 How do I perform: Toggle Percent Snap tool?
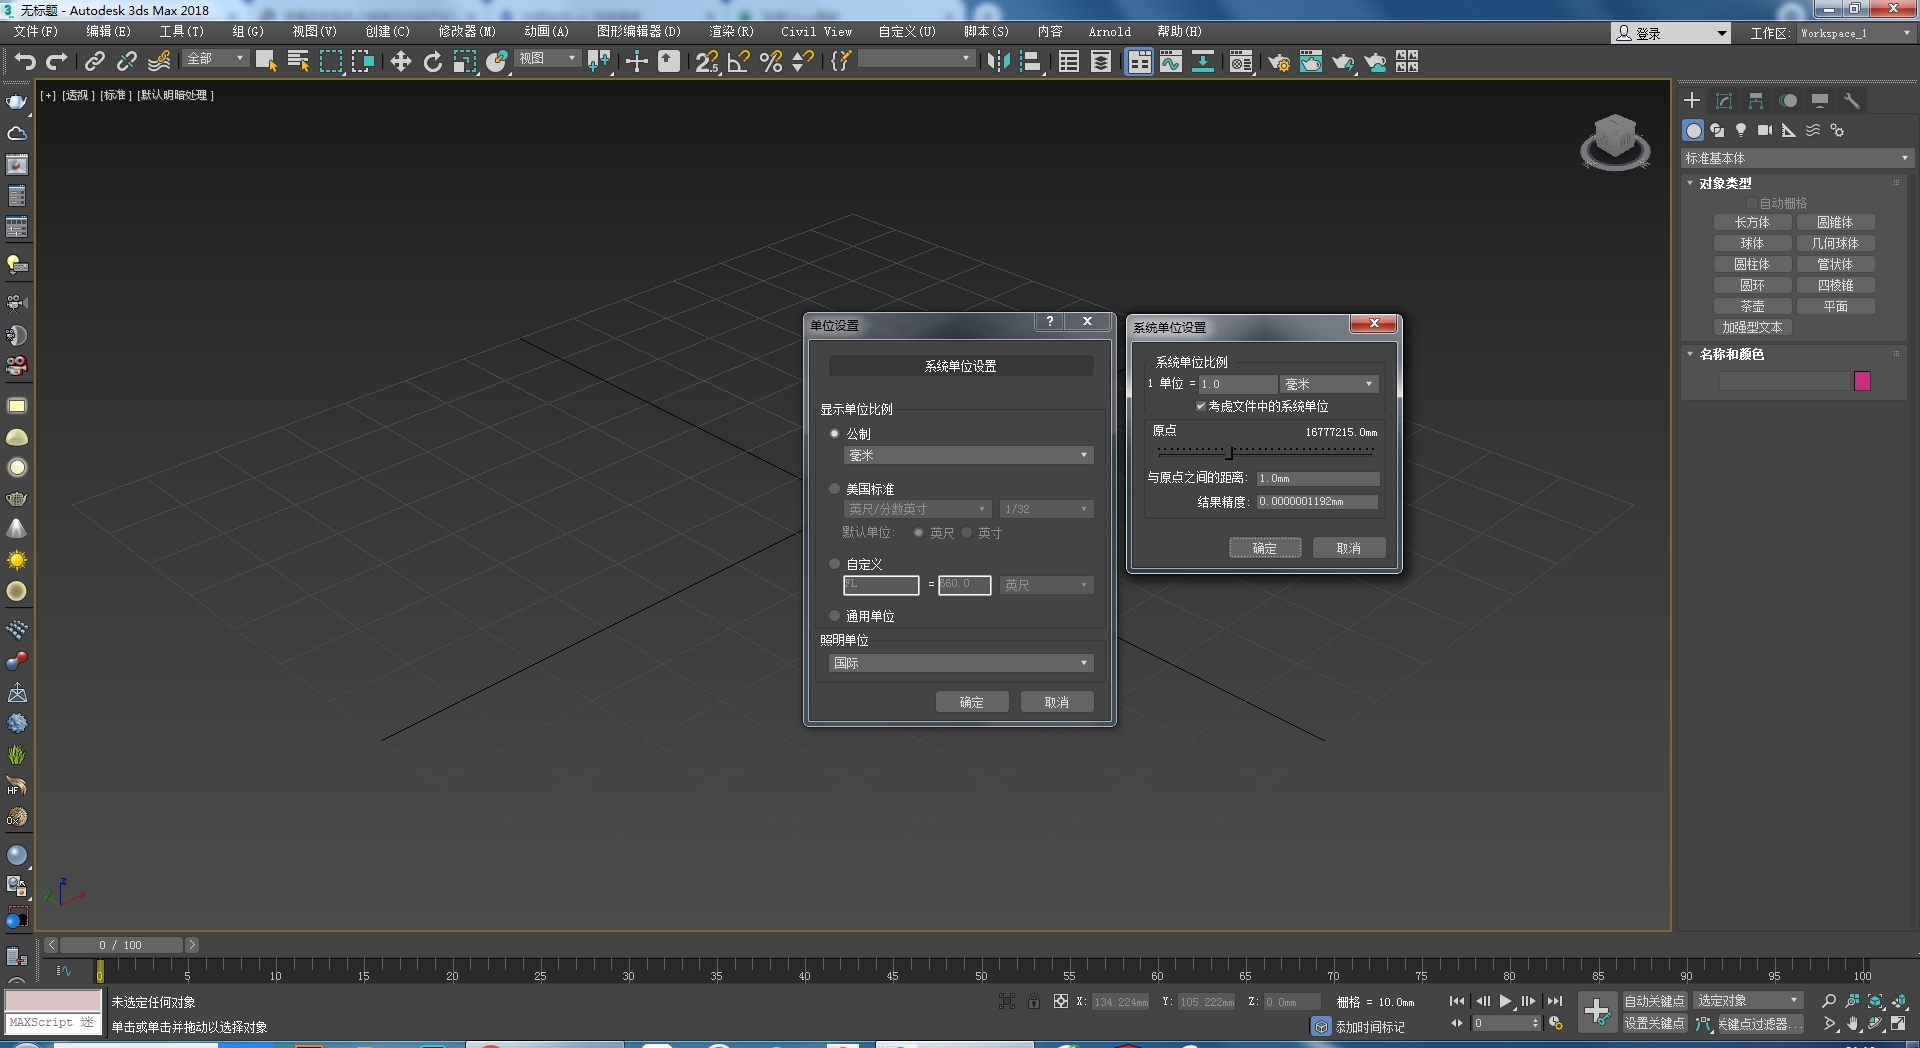coord(771,62)
